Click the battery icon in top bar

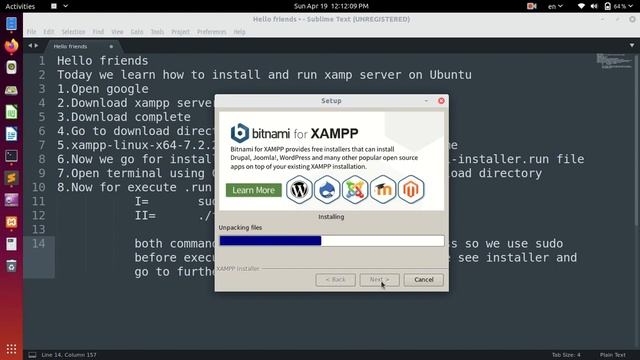point(607,6)
